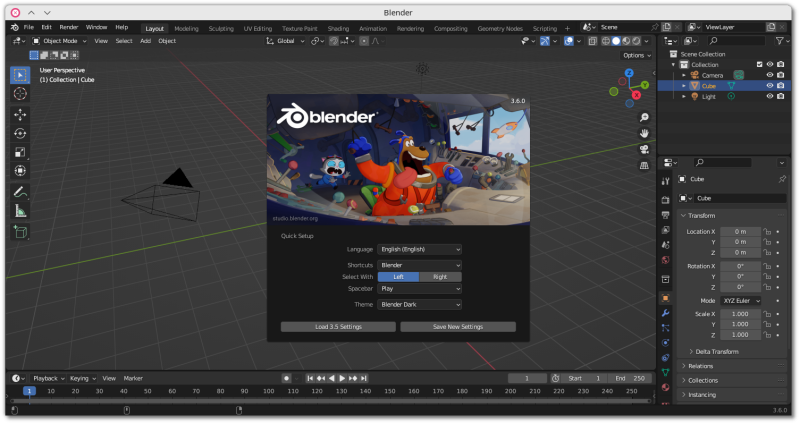Click the red X axis gizmo
The width and height of the screenshot is (800, 424).
(x=636, y=95)
